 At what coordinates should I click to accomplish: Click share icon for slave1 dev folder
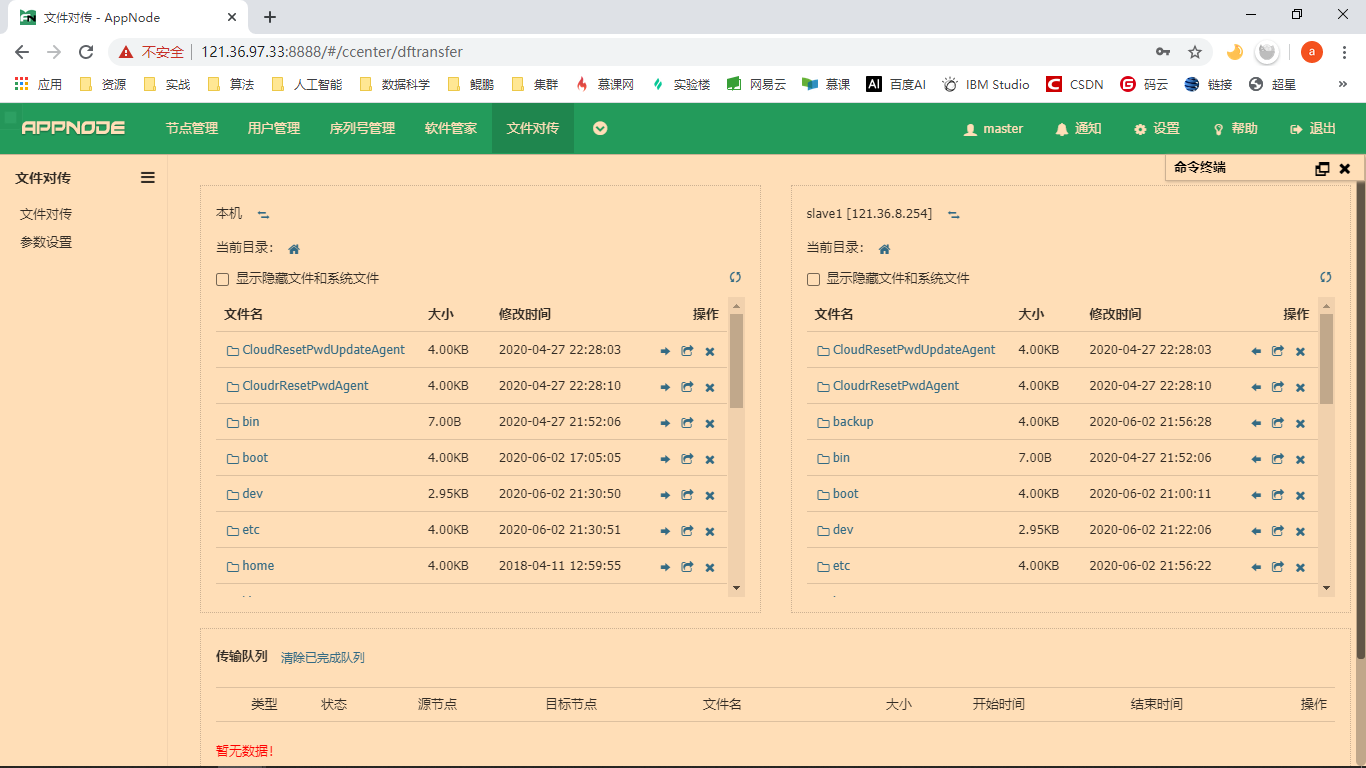pos(1278,531)
